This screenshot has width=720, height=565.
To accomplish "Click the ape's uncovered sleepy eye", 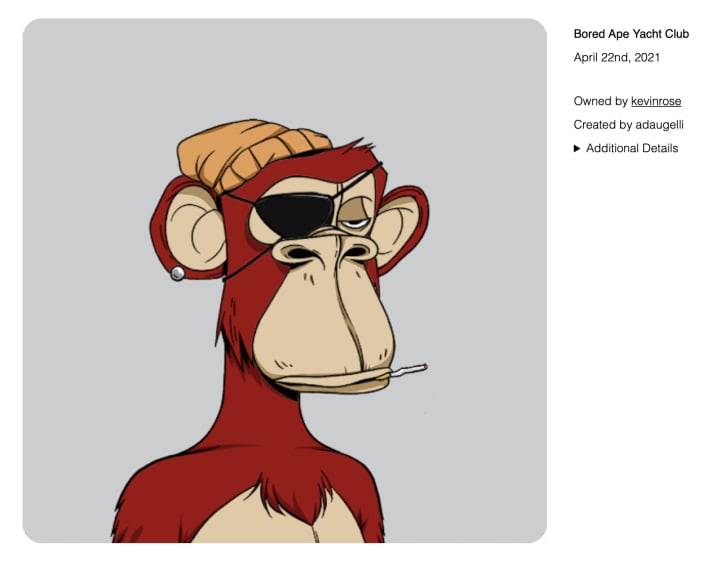I will coord(355,224).
